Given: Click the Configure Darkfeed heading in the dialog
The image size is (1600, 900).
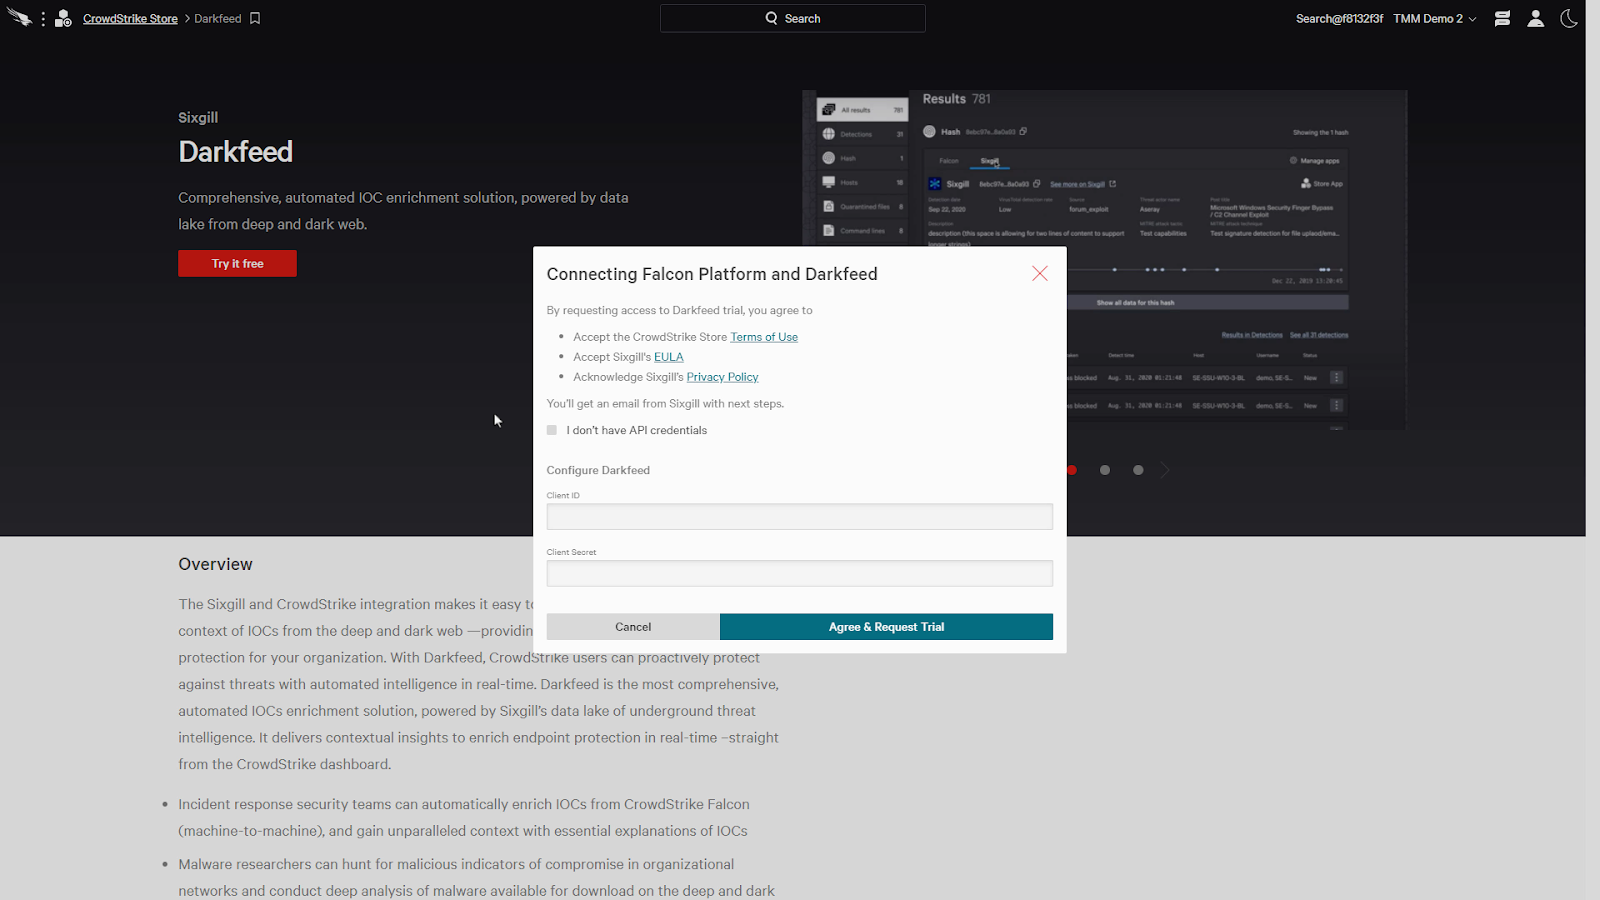Looking at the screenshot, I should pyautogui.click(x=598, y=470).
